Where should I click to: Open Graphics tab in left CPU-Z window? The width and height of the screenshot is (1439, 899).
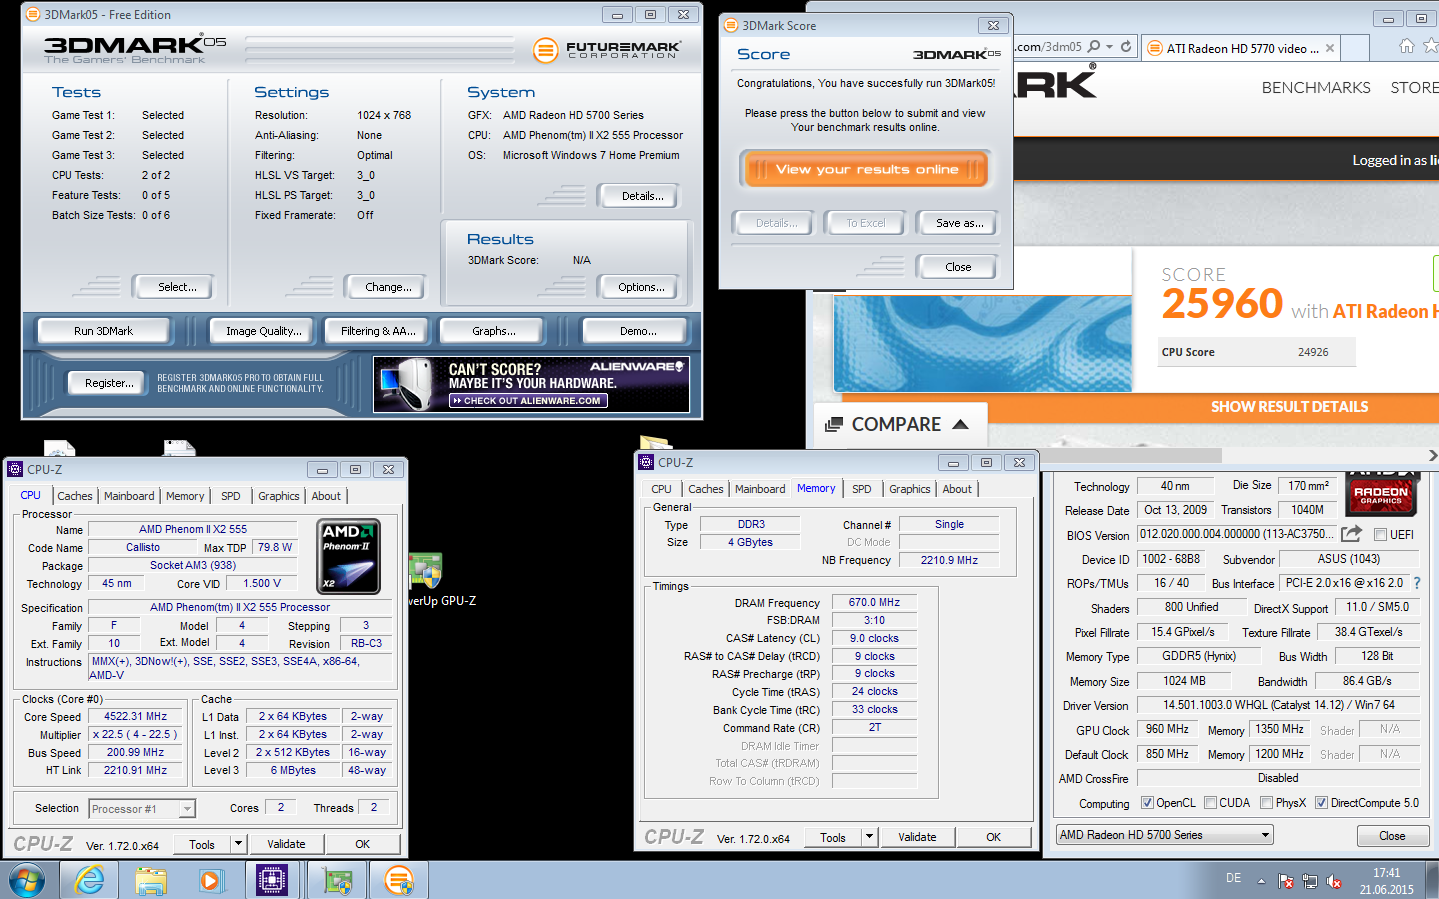pos(278,496)
